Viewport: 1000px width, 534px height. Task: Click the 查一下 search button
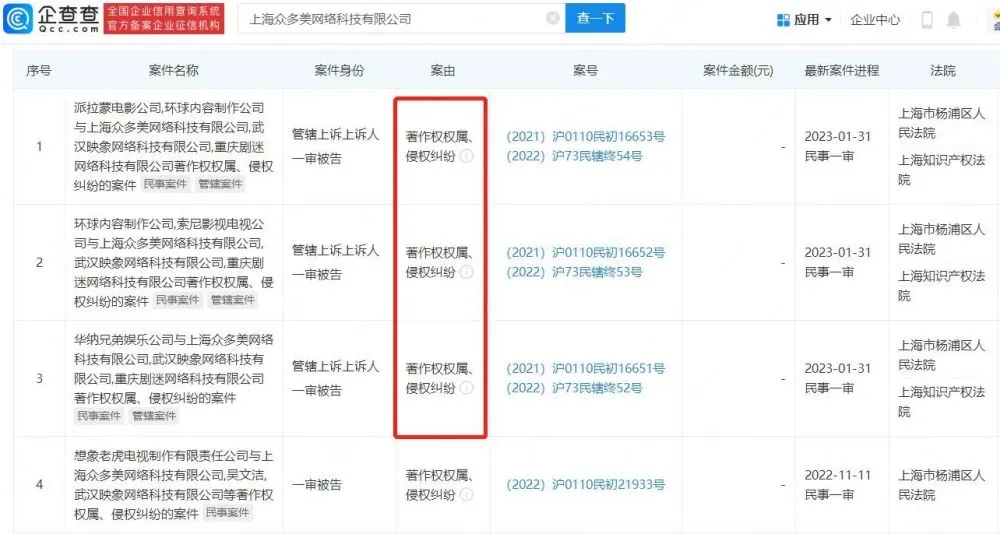[x=595, y=18]
